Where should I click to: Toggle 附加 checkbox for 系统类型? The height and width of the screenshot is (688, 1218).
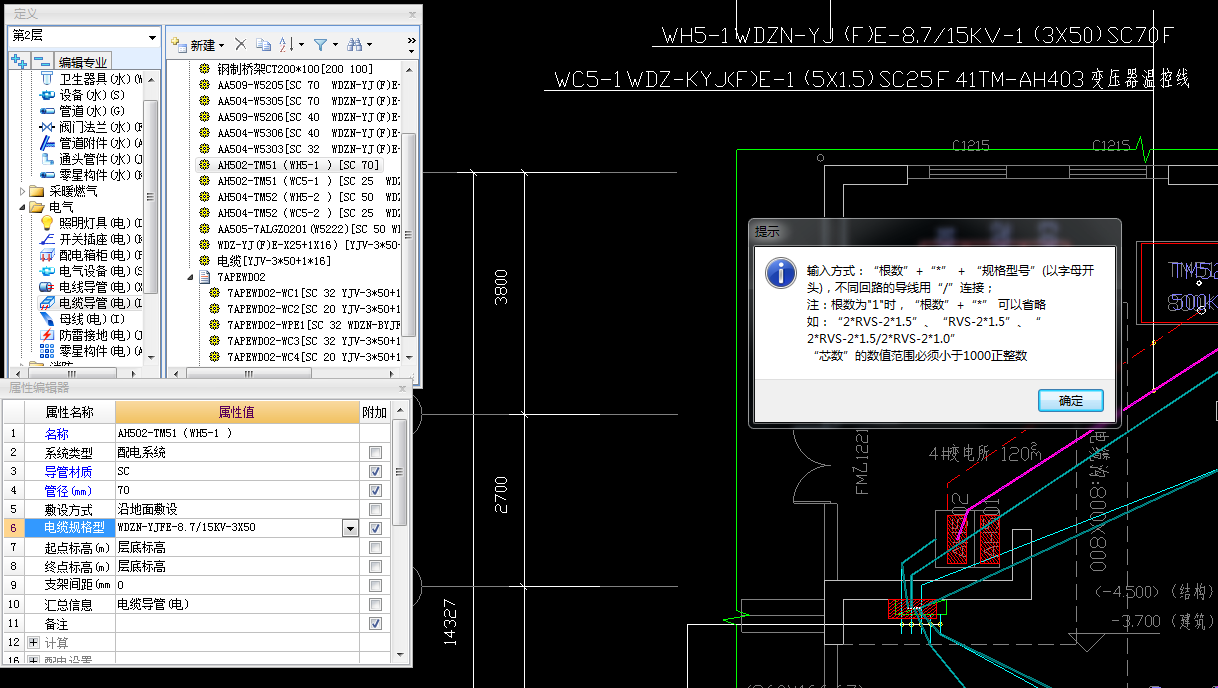tap(375, 453)
